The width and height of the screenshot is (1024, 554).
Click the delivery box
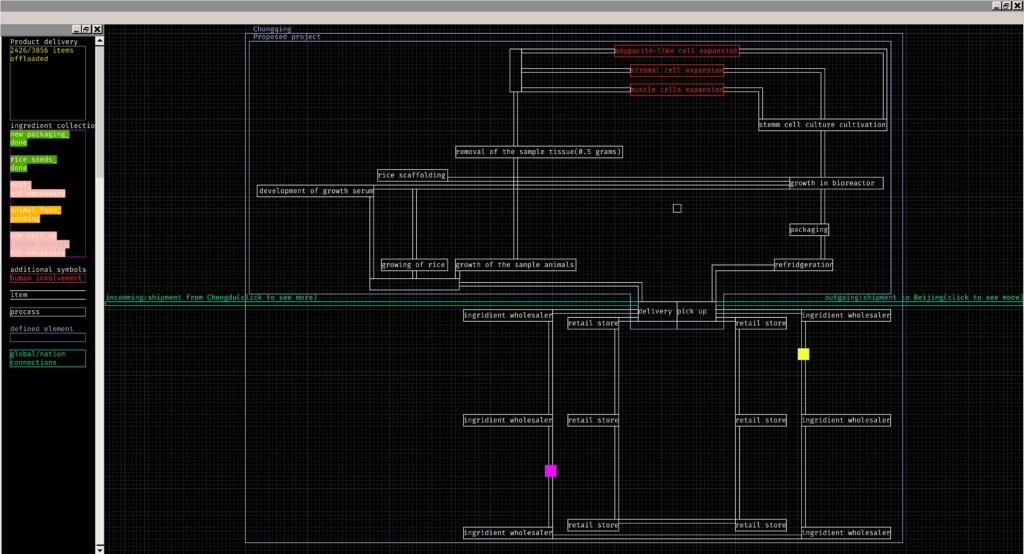click(655, 312)
